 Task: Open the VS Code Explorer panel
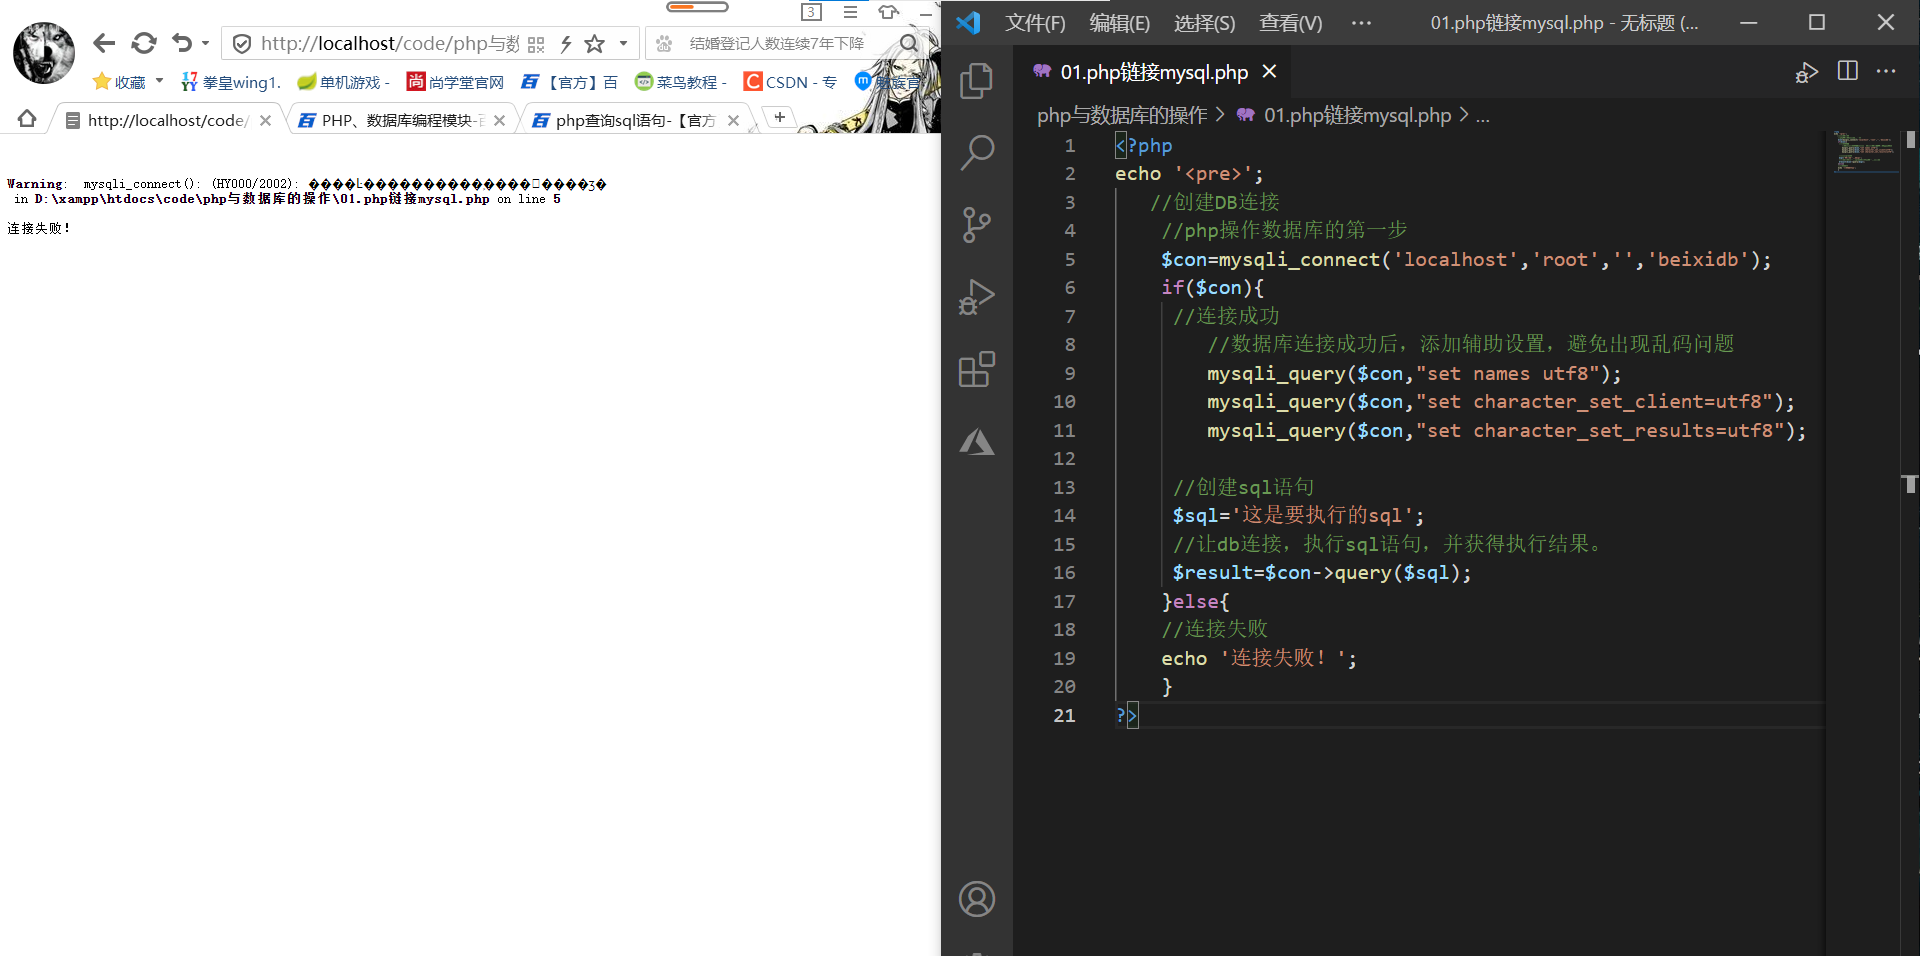coord(976,81)
